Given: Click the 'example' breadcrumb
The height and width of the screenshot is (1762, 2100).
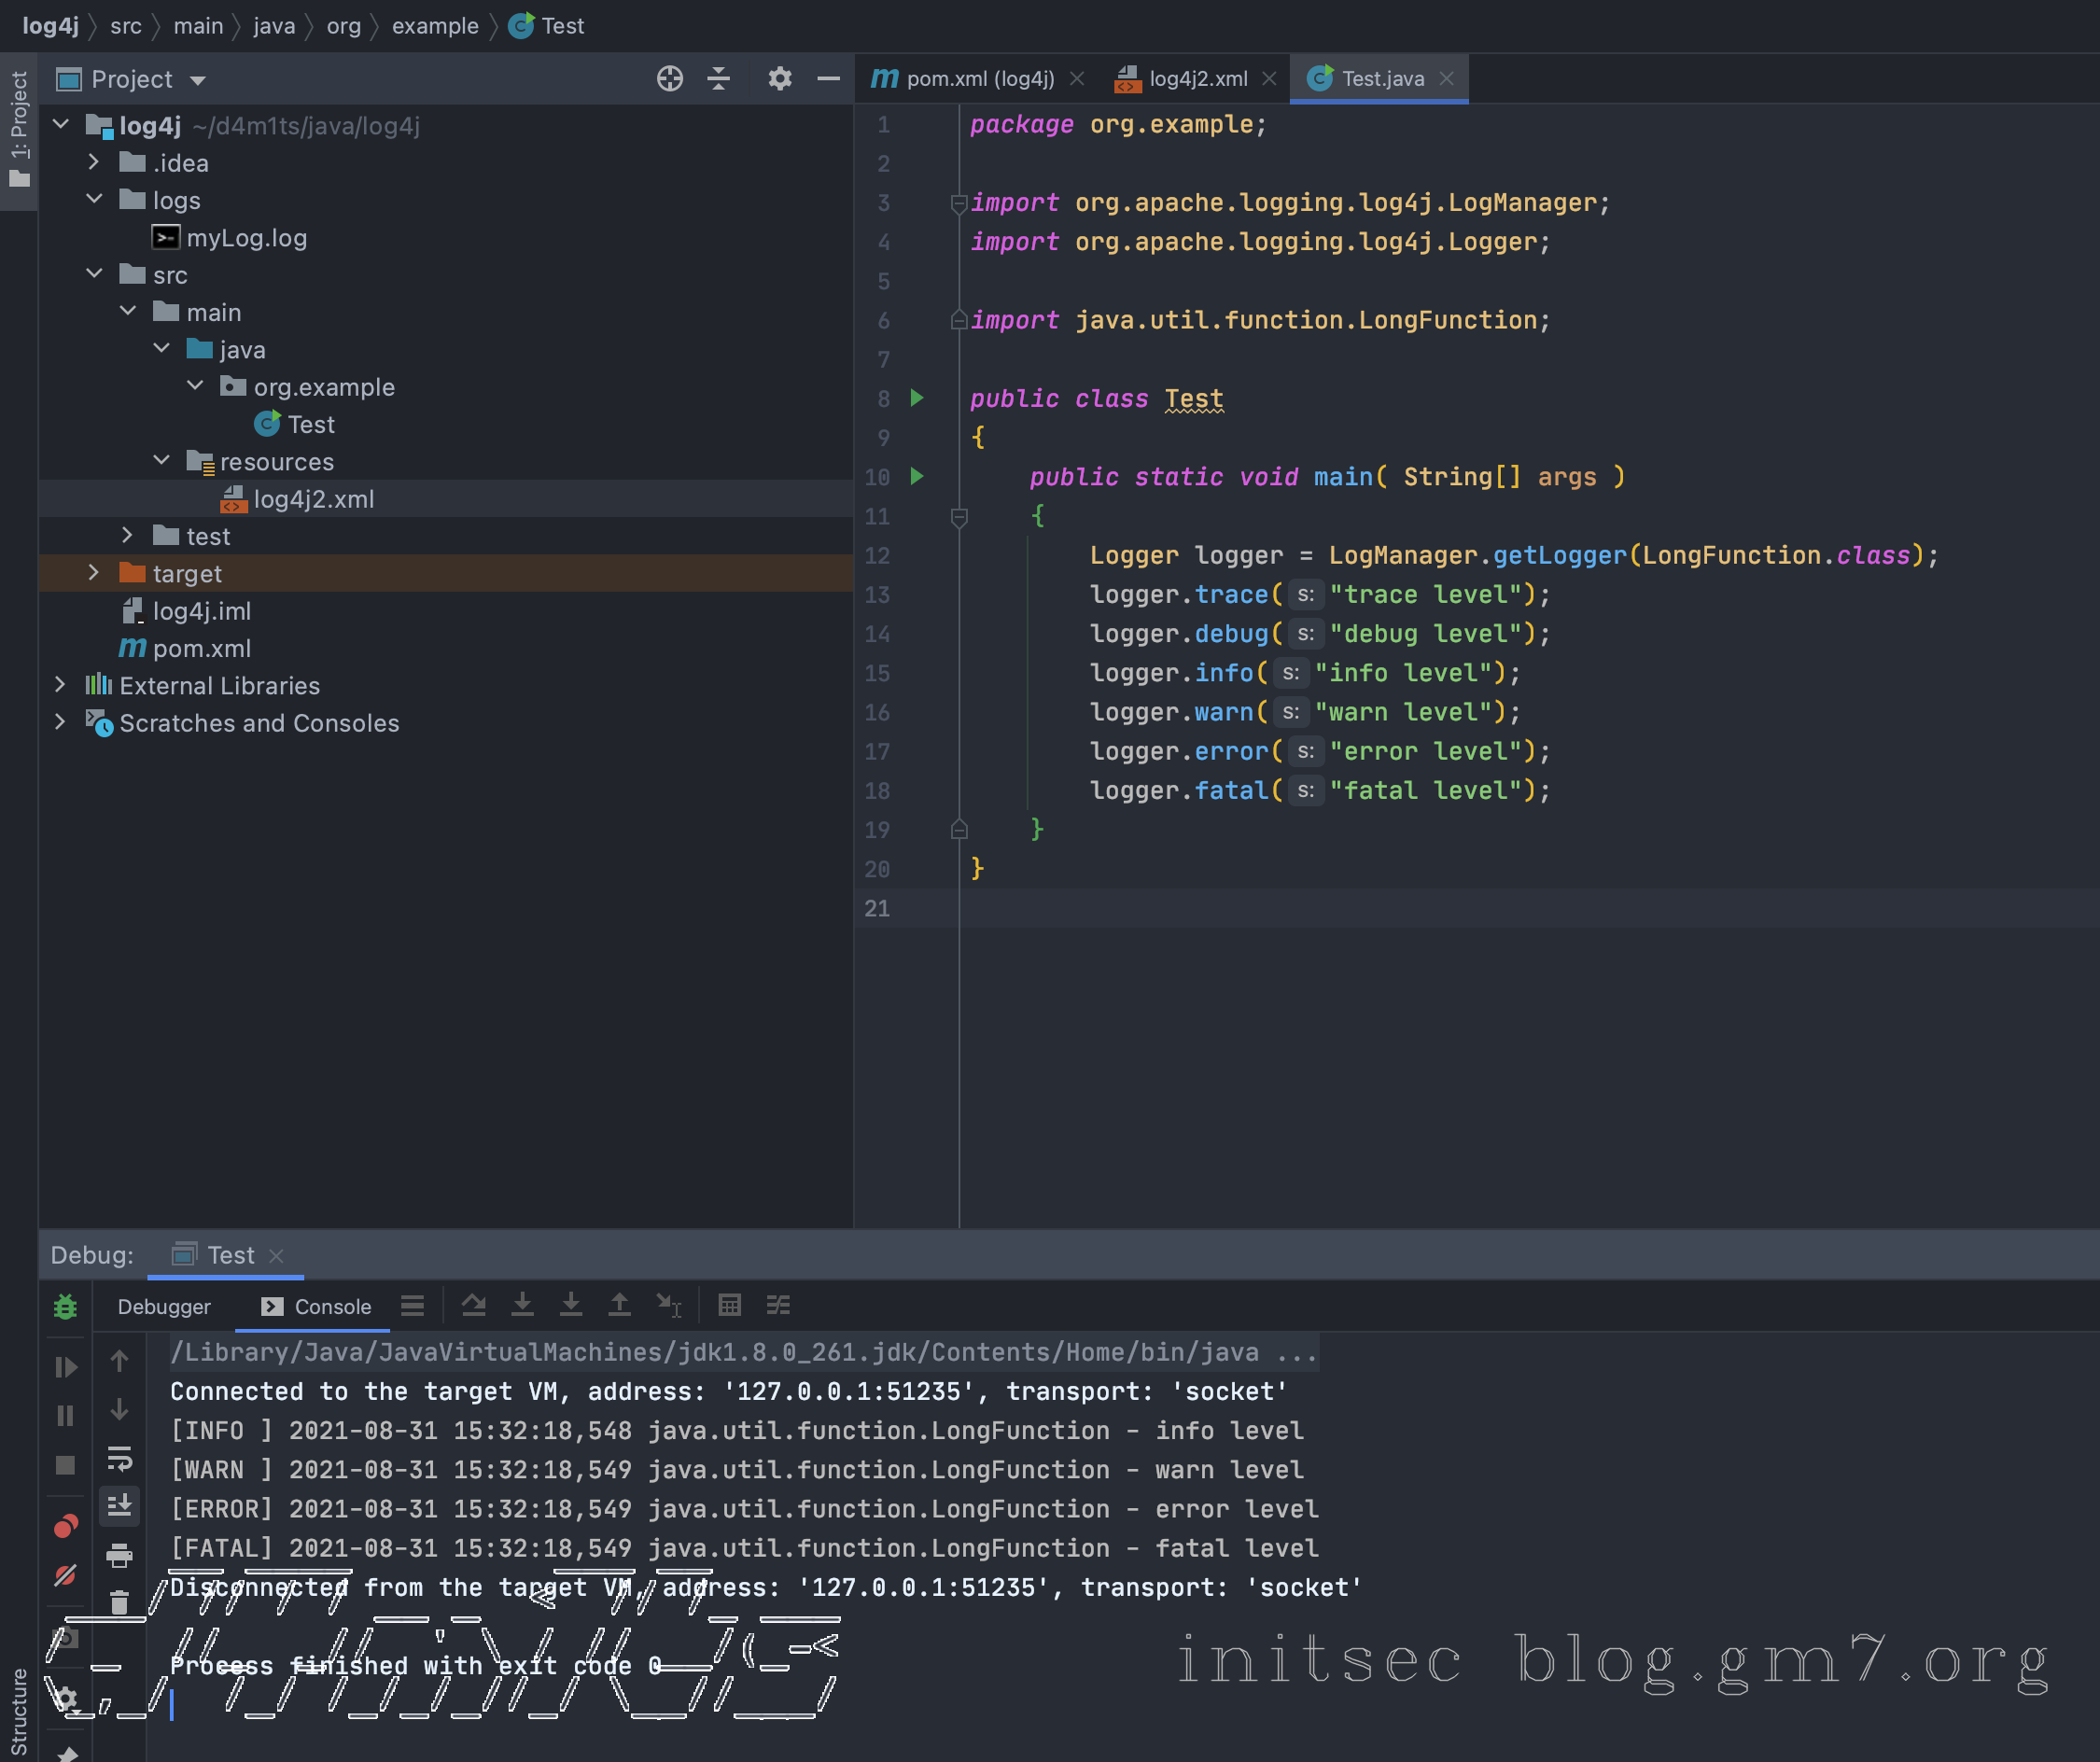Looking at the screenshot, I should coord(435,26).
